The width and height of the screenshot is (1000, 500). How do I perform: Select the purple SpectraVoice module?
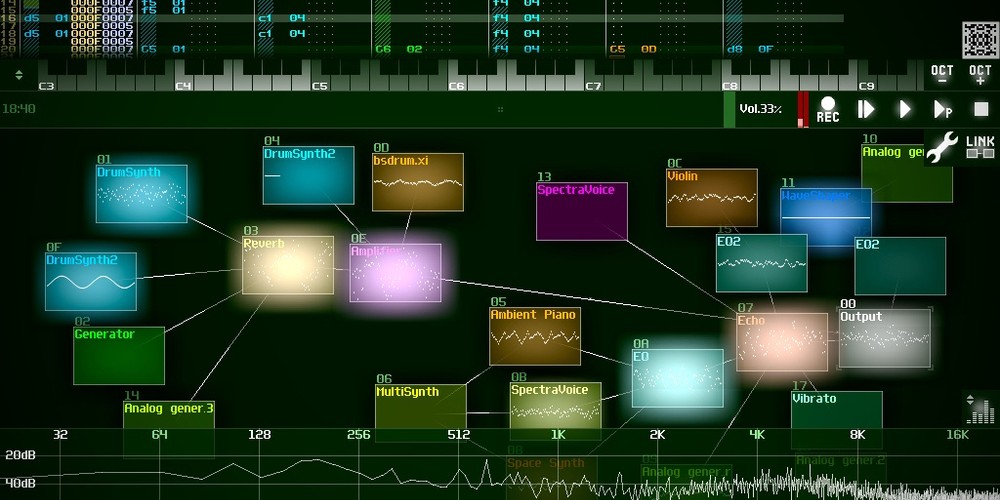coord(581,211)
